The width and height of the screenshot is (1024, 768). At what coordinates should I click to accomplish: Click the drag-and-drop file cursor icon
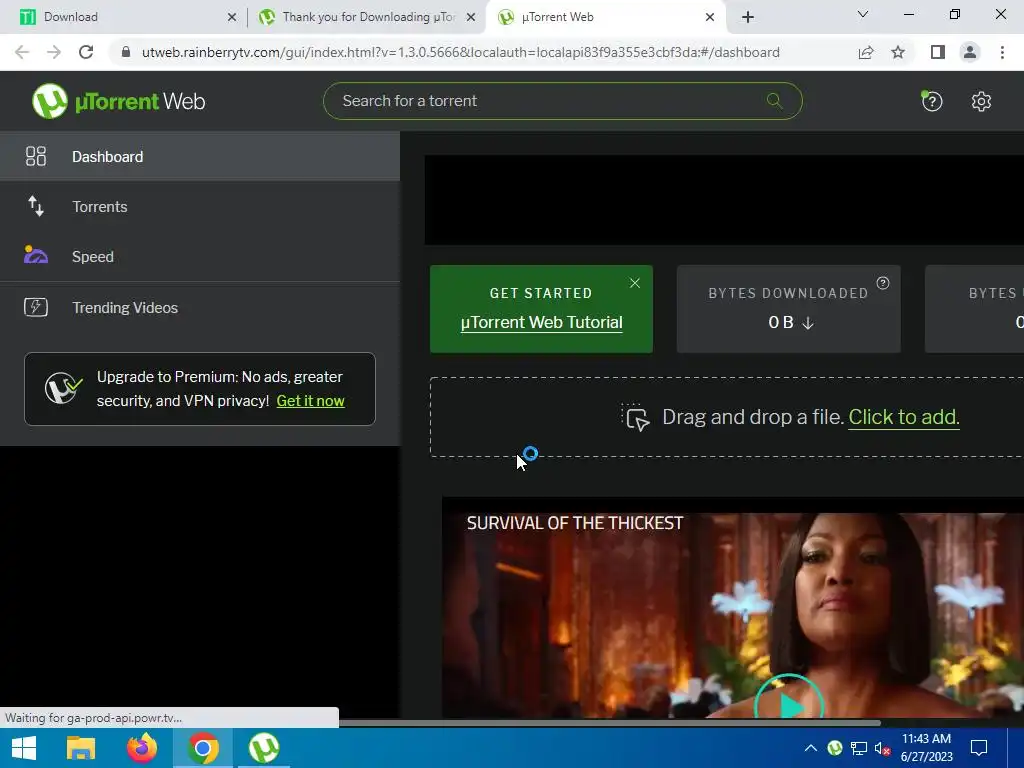pyautogui.click(x=635, y=417)
